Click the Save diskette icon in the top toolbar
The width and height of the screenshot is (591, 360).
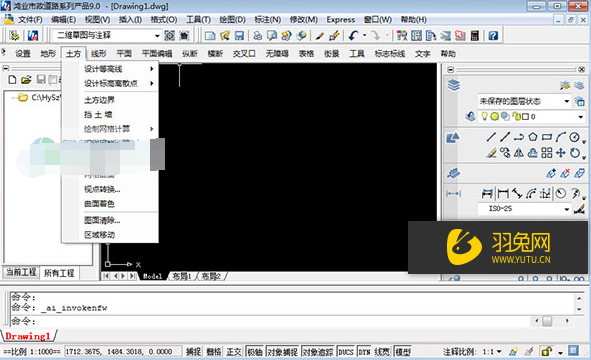click(x=239, y=36)
